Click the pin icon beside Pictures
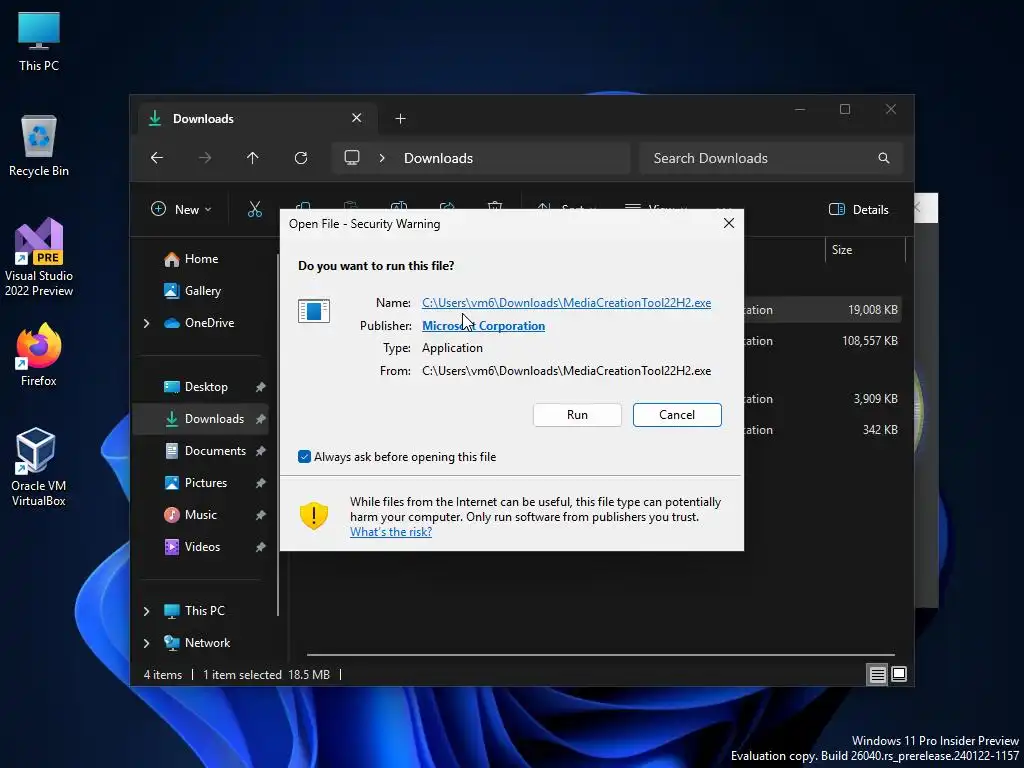Image resolution: width=1024 pixels, height=768 pixels. tap(261, 483)
